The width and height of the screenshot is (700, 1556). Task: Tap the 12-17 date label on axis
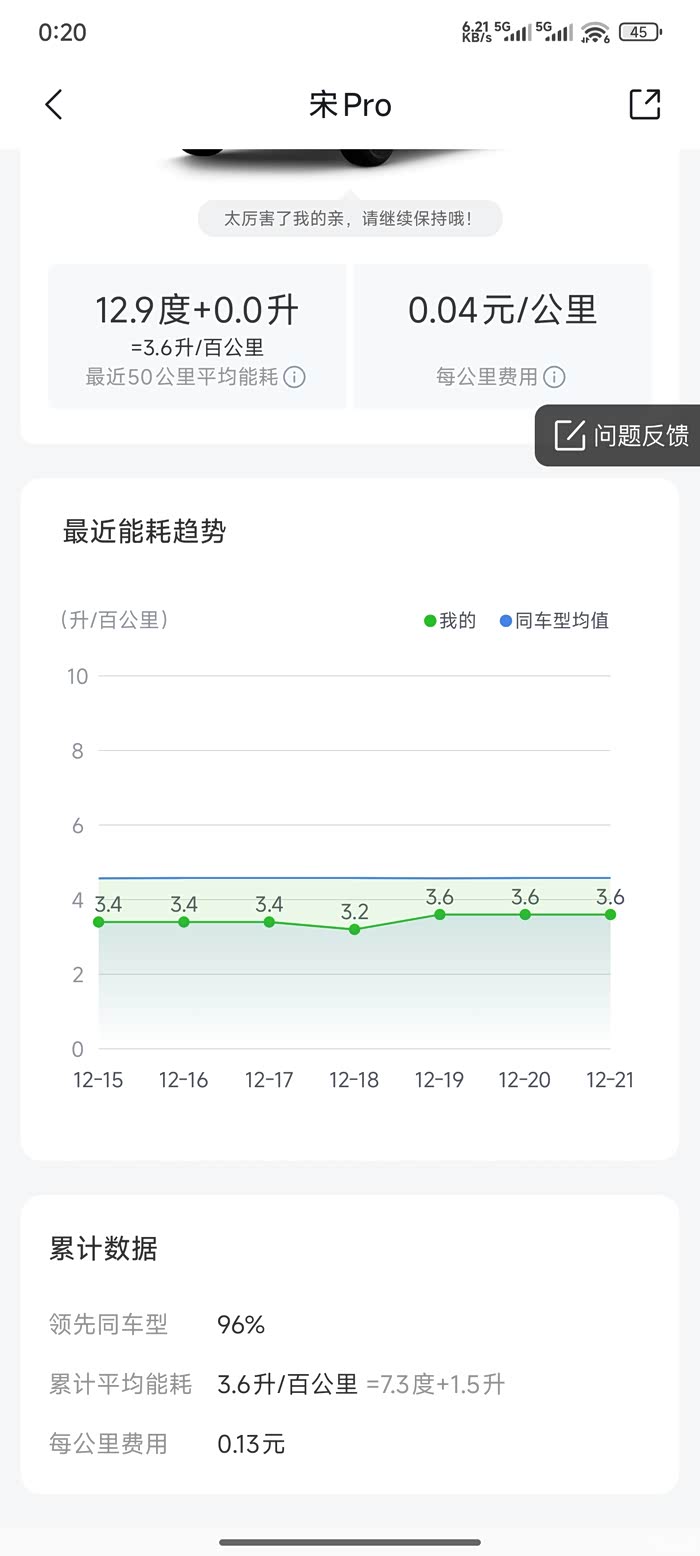point(269,1080)
